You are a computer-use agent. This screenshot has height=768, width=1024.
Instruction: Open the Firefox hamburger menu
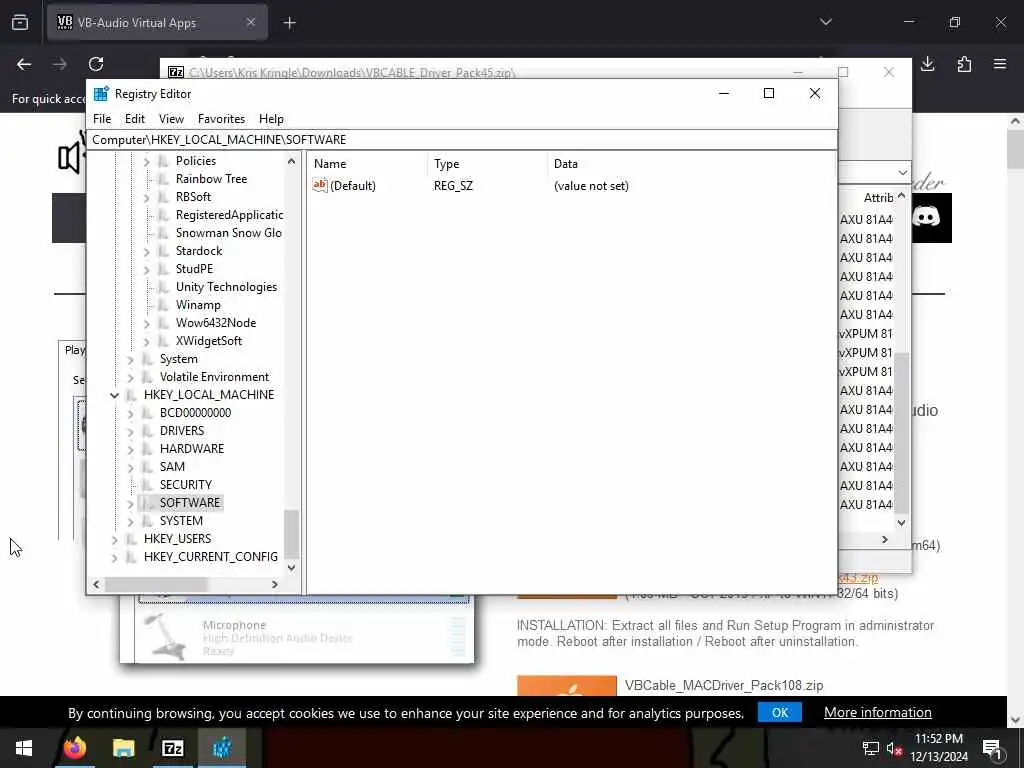(x=1000, y=63)
